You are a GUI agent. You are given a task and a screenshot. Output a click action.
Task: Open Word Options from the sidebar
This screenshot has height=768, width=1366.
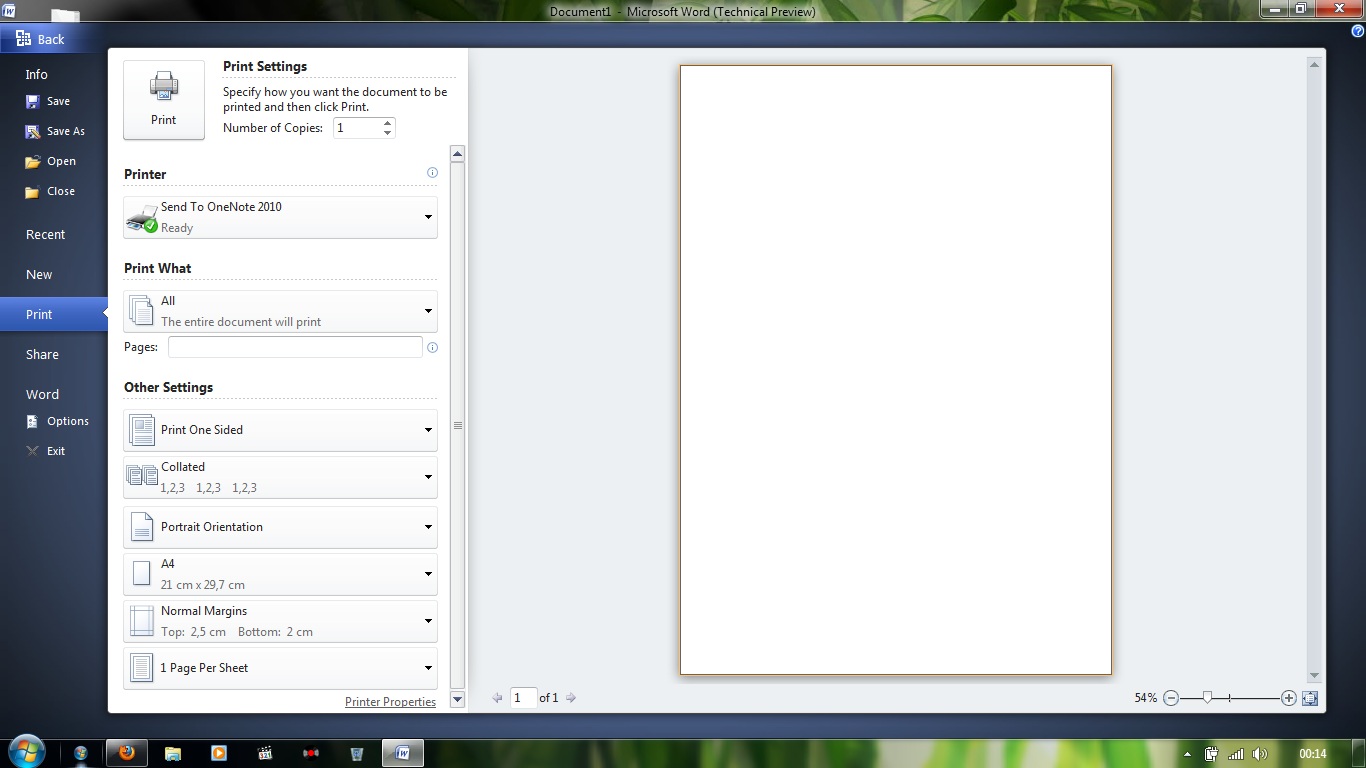point(57,421)
